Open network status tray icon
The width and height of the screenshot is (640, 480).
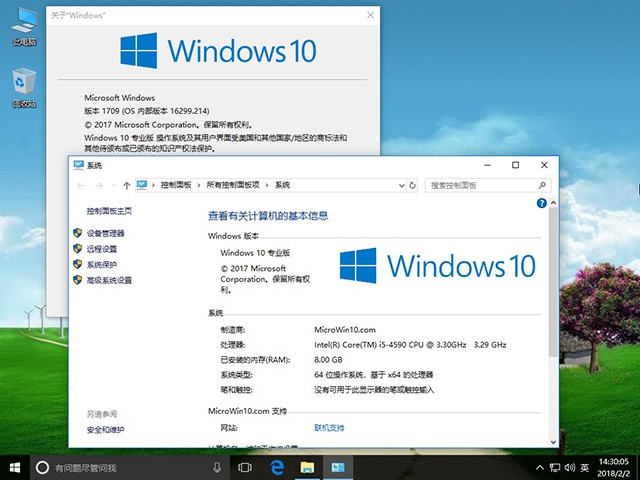click(555, 468)
